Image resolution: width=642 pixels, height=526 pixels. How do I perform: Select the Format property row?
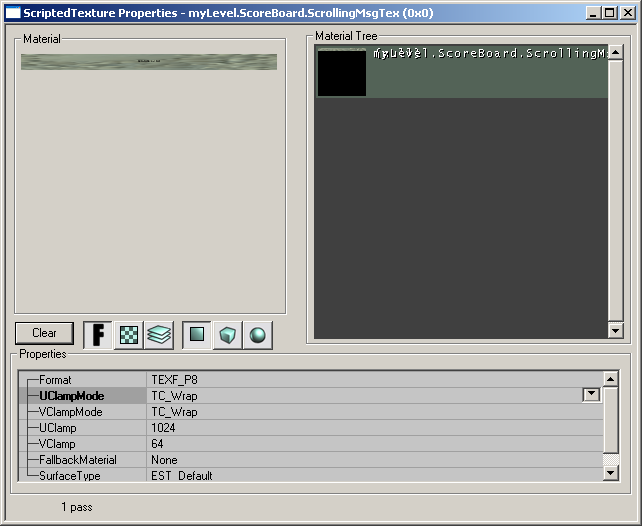pos(311,380)
